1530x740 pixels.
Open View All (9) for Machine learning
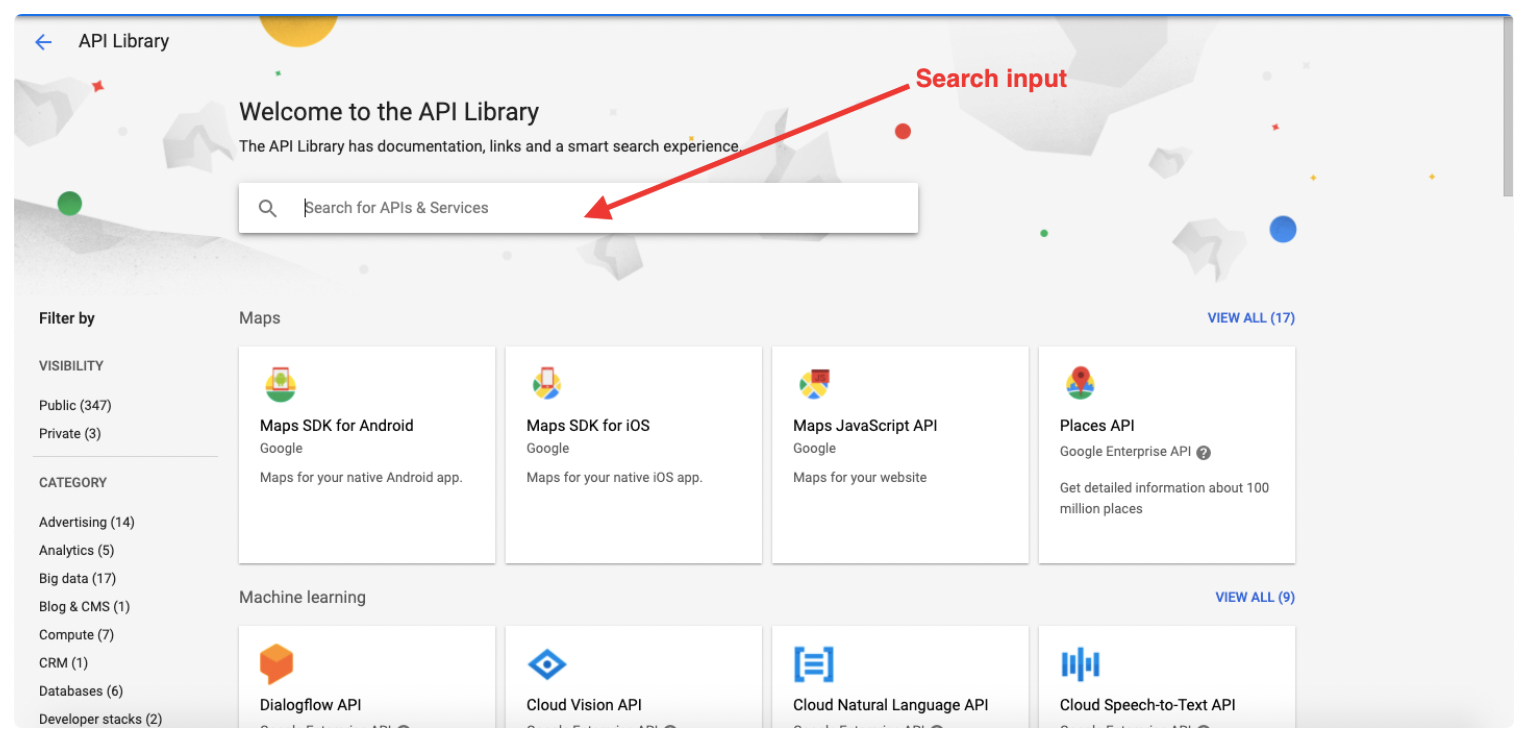1255,597
